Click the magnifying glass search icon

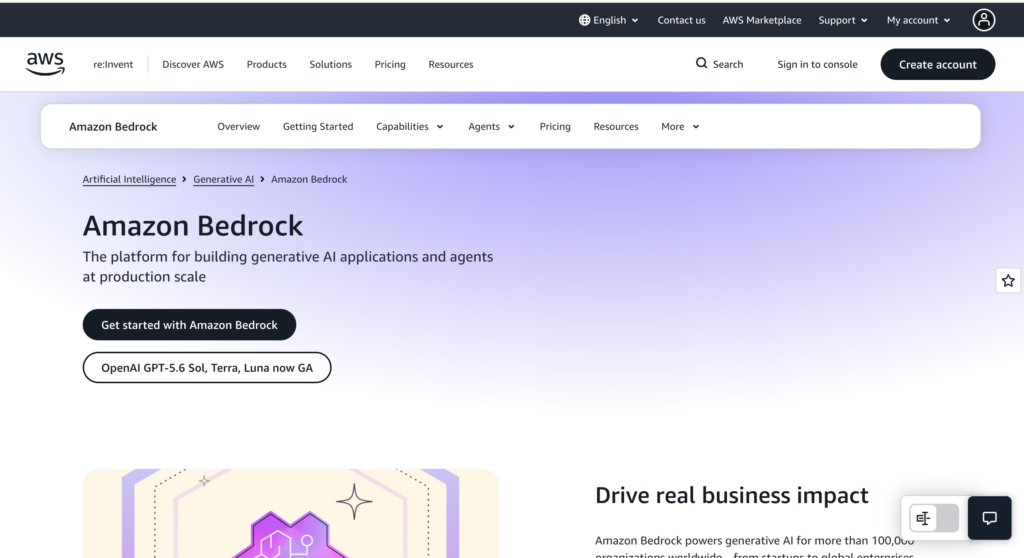[x=701, y=63]
